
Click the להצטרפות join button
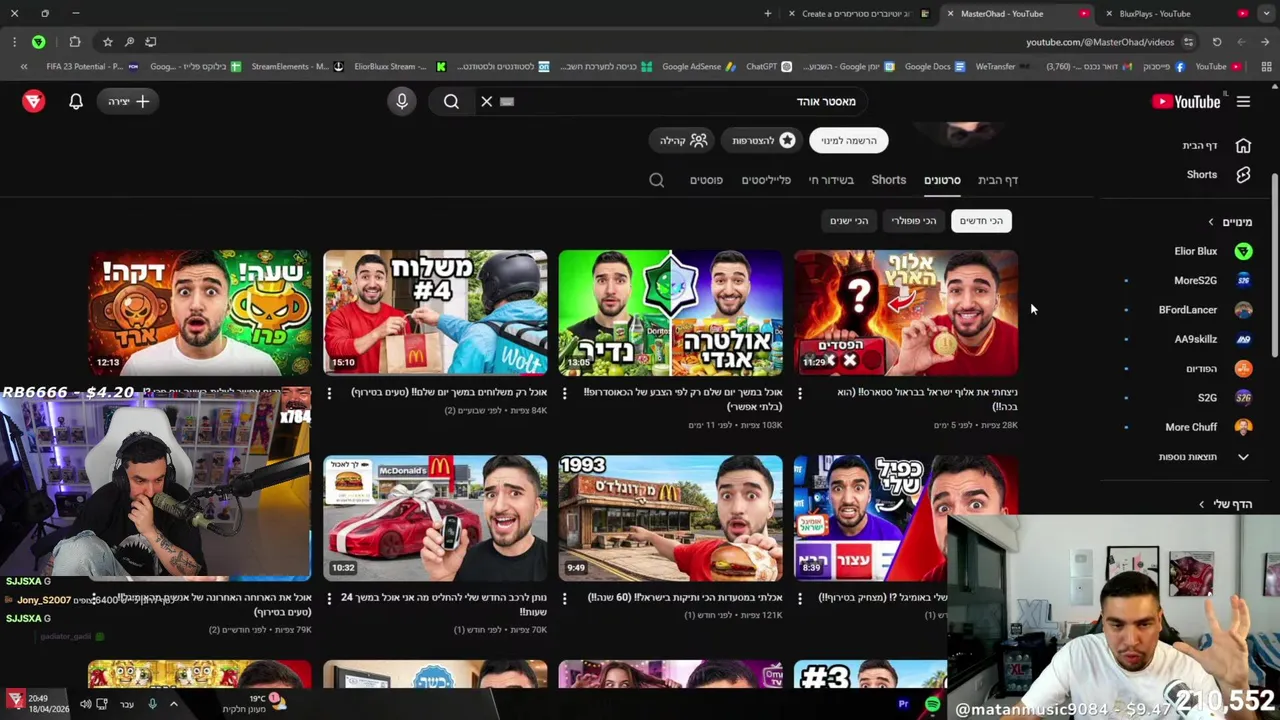[x=763, y=141]
